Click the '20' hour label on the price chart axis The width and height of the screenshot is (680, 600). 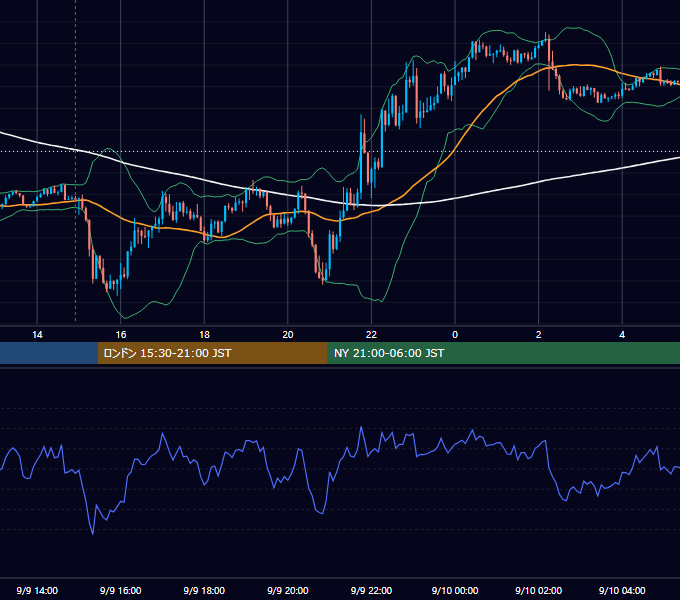288,335
